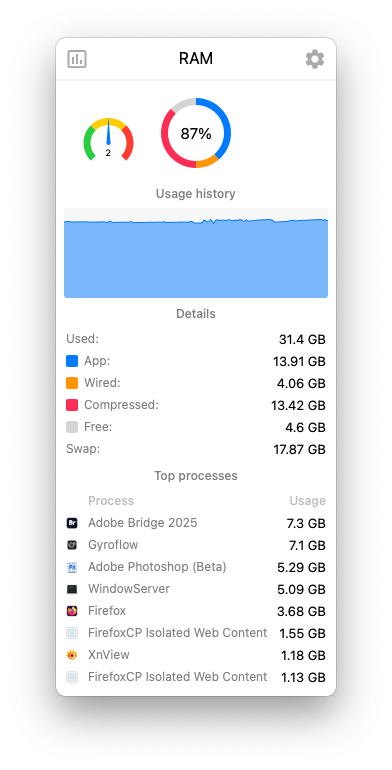The height and width of the screenshot is (770, 392).
Task: Click the Usage column header
Action: [x=308, y=501]
